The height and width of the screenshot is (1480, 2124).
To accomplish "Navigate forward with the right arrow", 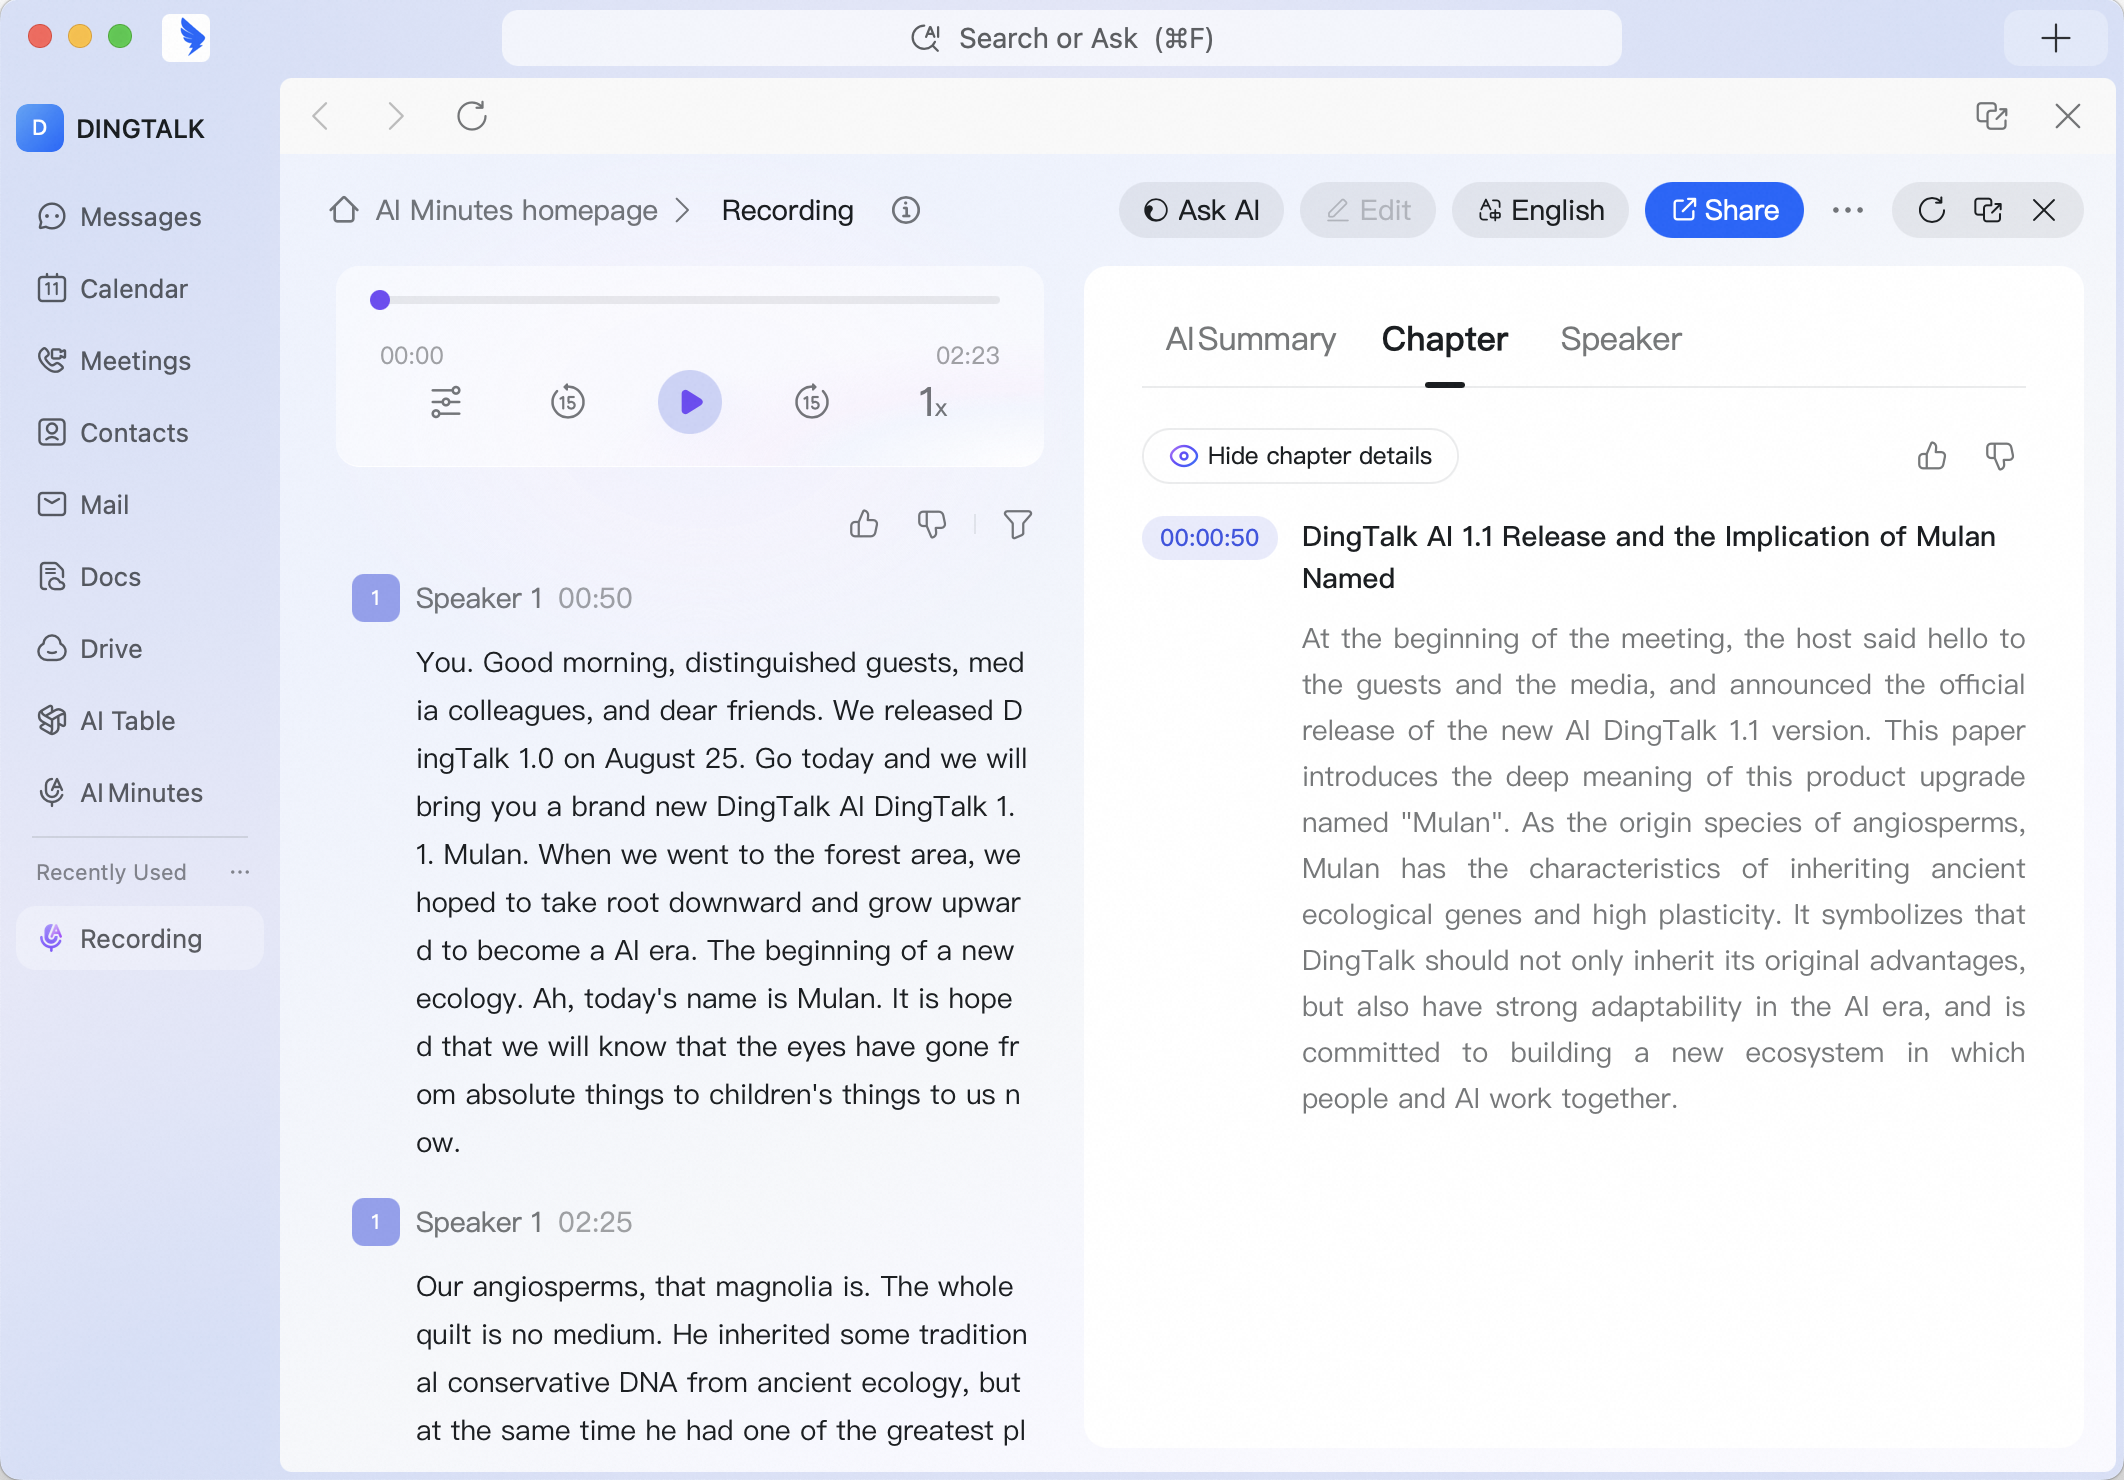I will click(396, 116).
